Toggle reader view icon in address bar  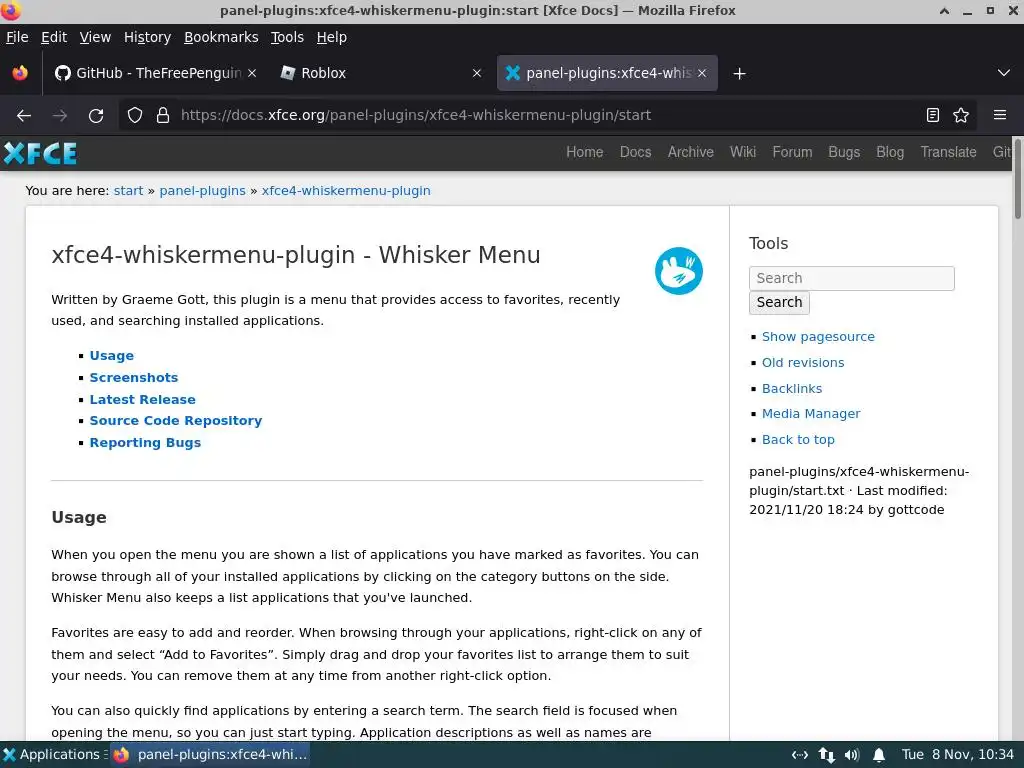[933, 116]
